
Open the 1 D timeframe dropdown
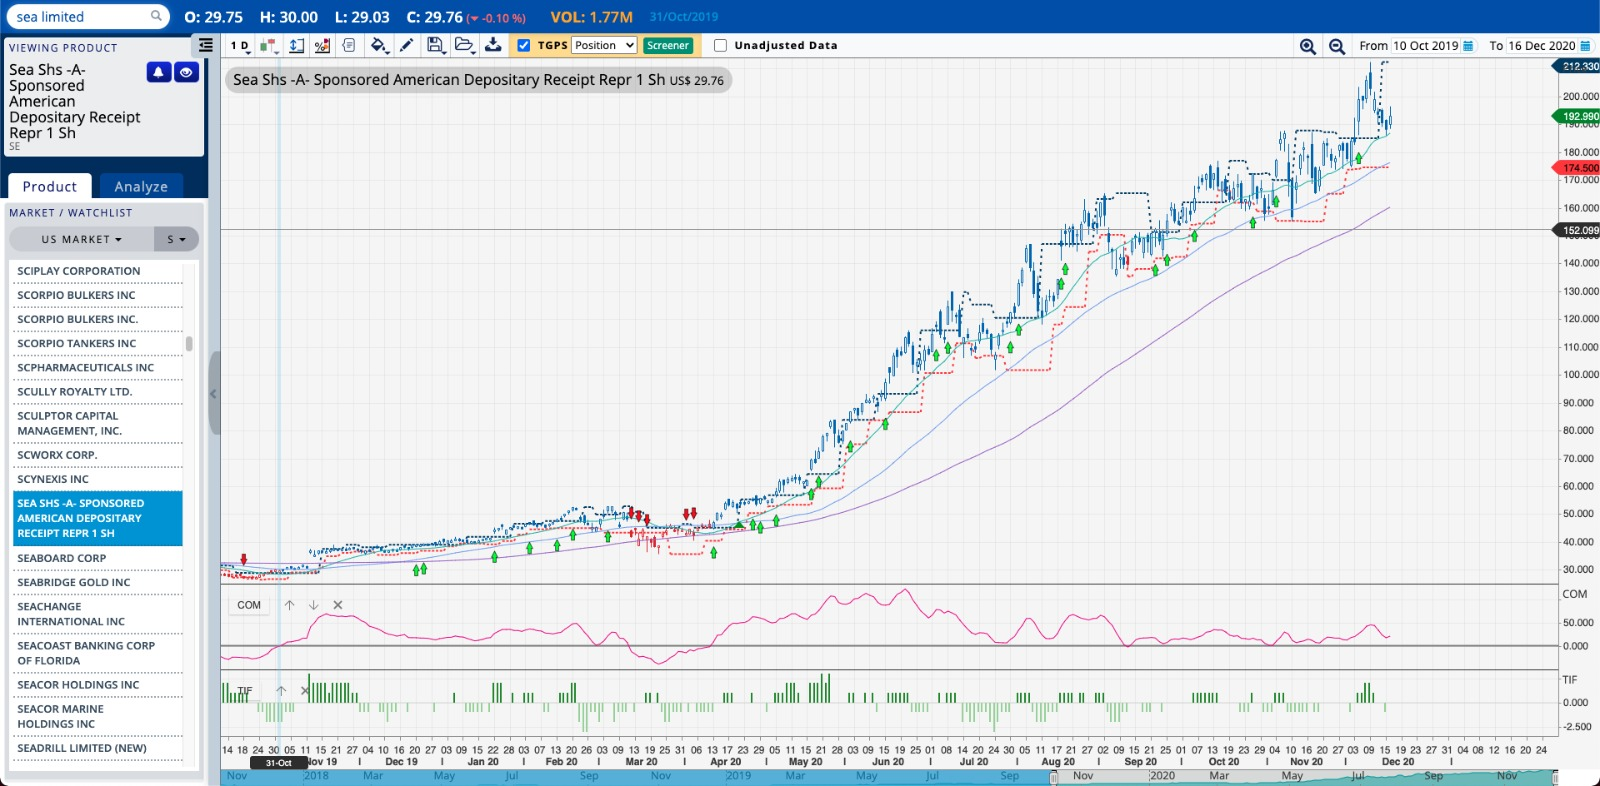tap(240, 45)
